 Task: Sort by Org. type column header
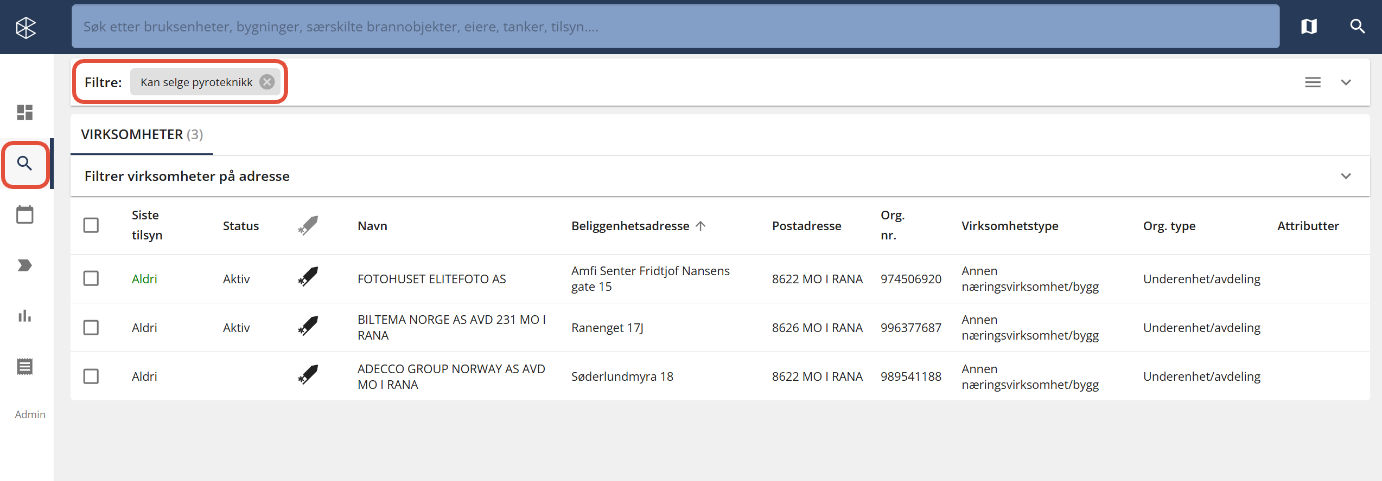click(x=1169, y=226)
